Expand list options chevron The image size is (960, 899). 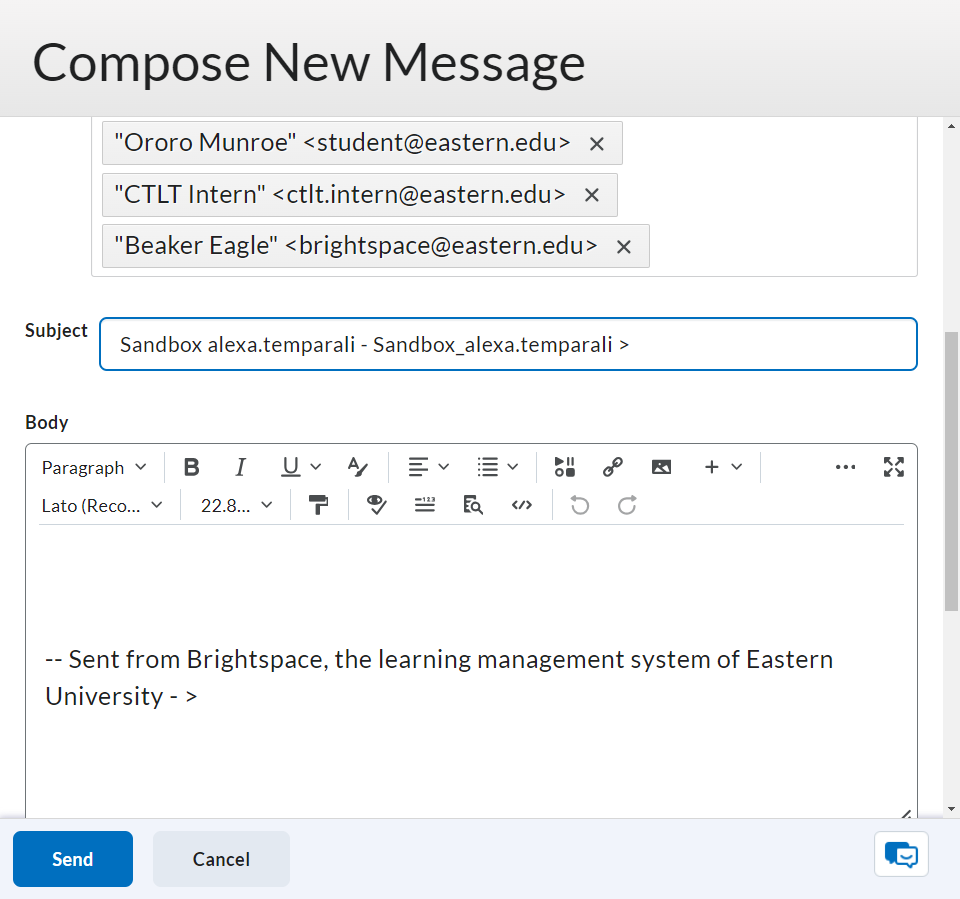(x=513, y=467)
